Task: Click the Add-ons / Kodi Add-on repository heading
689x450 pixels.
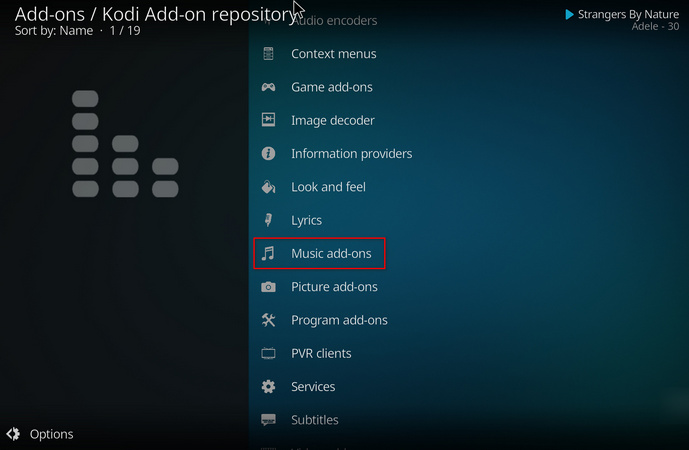Action: pos(156,14)
